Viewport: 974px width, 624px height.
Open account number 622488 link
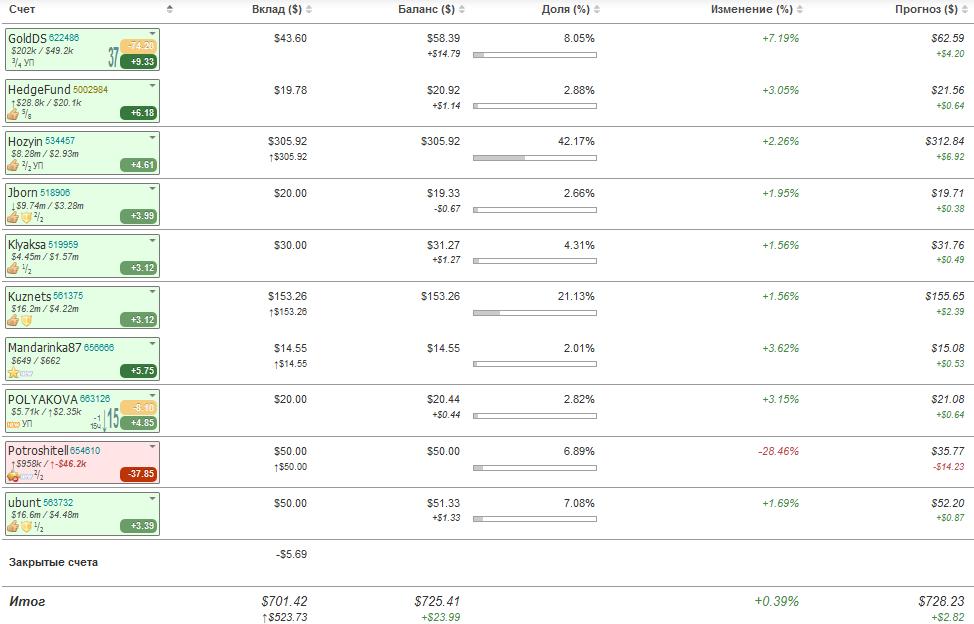pyautogui.click(x=64, y=38)
